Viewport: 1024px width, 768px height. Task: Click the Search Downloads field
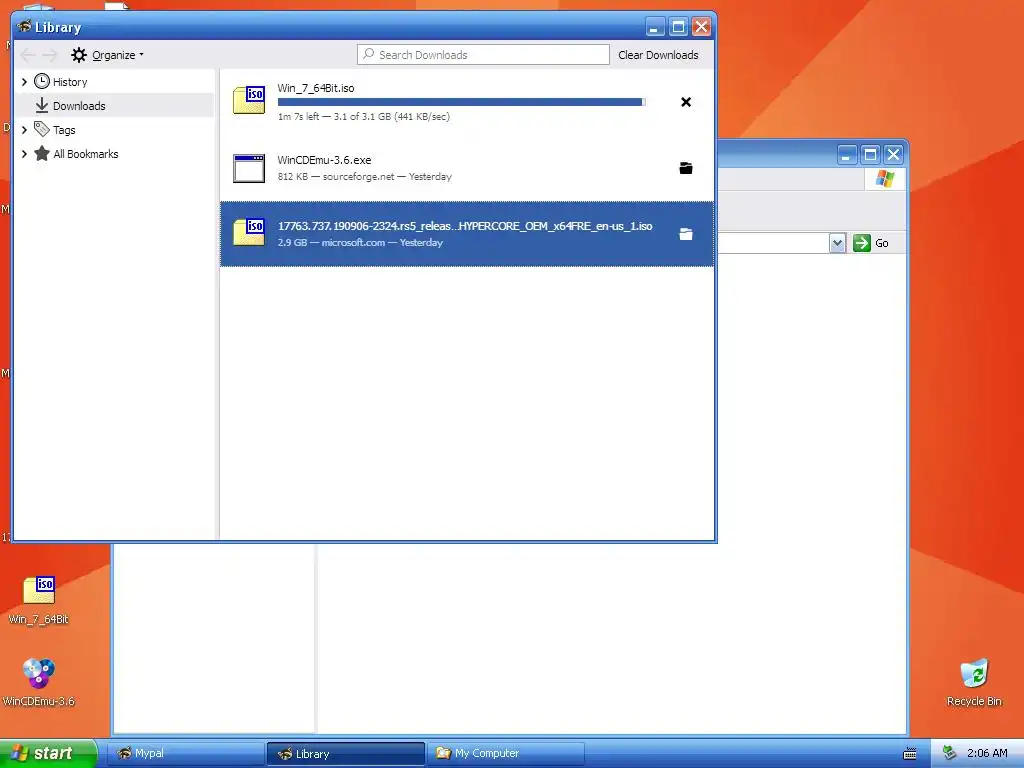coord(483,55)
